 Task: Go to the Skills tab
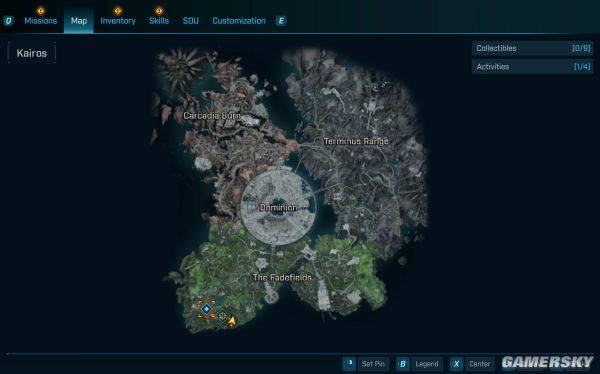click(x=159, y=21)
